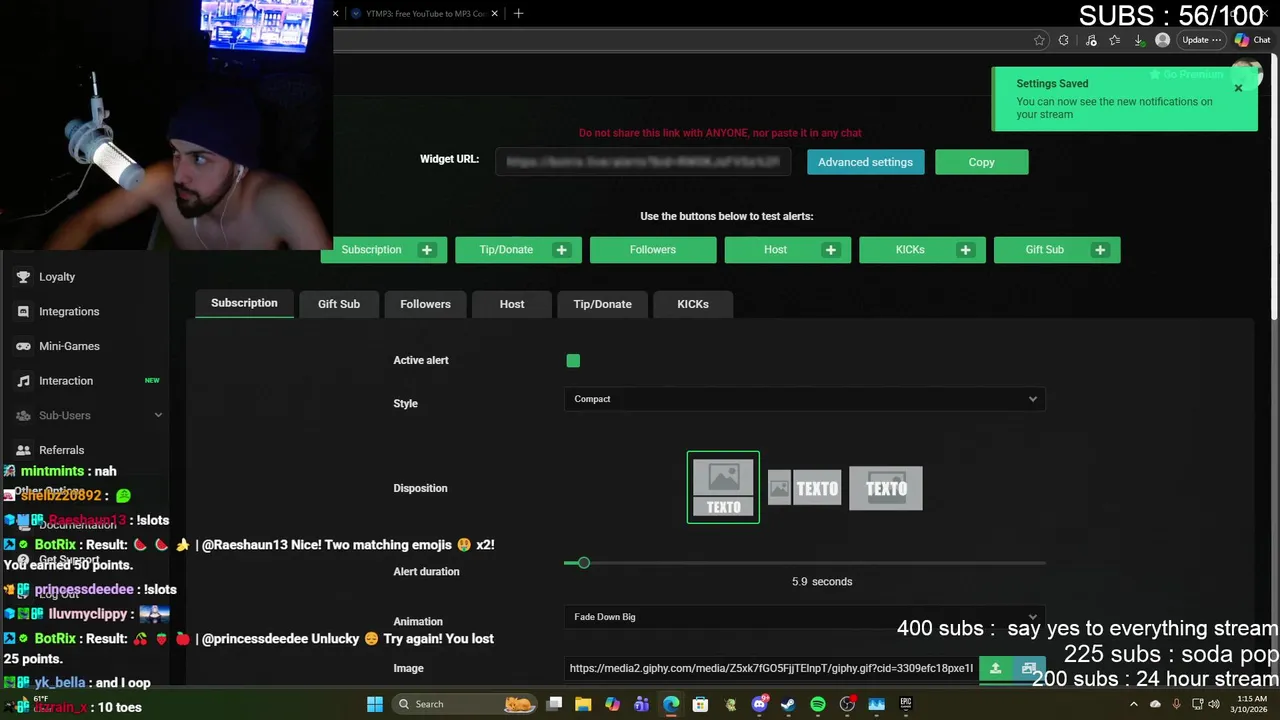
Task: Switch to the Followers tab
Action: tap(425, 304)
